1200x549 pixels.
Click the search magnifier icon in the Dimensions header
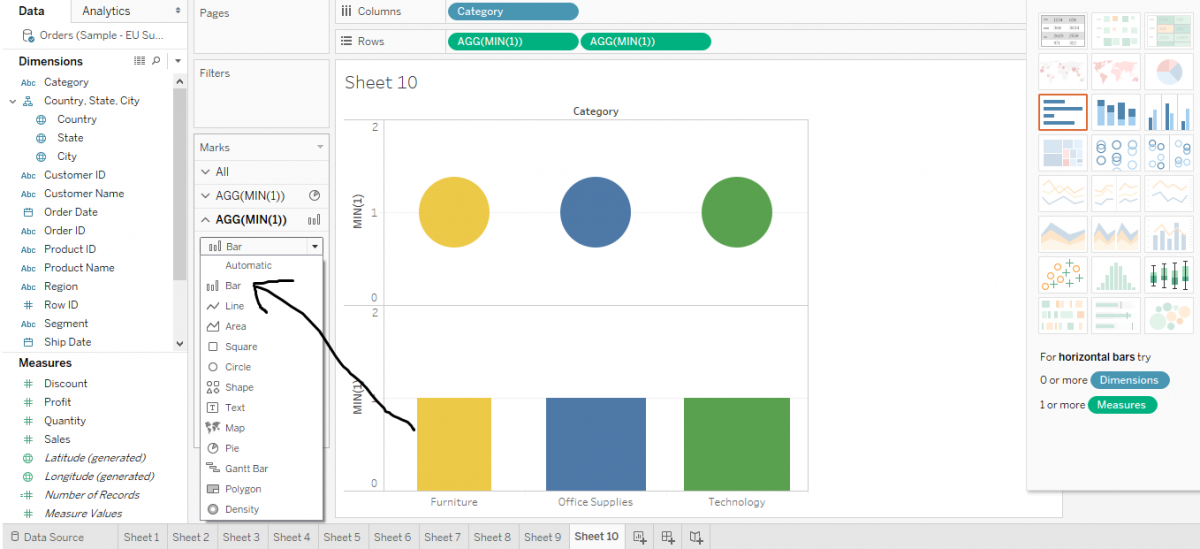point(156,61)
